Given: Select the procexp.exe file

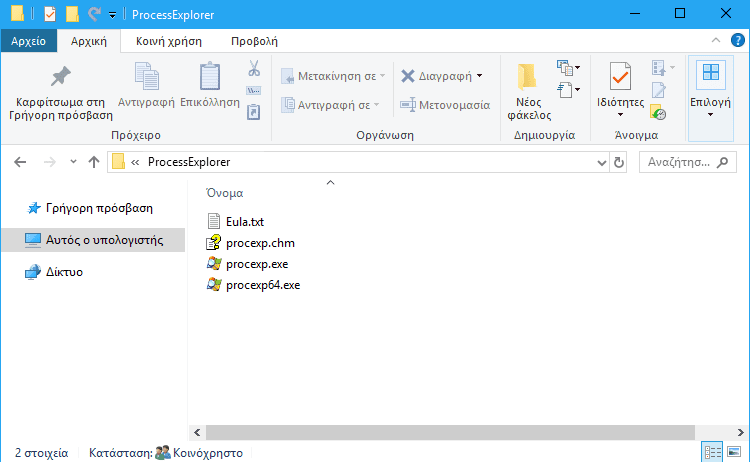Looking at the screenshot, I should click(247, 264).
